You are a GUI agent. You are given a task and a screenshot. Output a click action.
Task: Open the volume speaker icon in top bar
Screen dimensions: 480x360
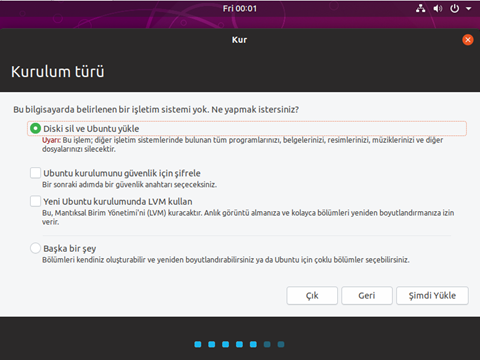point(438,8)
